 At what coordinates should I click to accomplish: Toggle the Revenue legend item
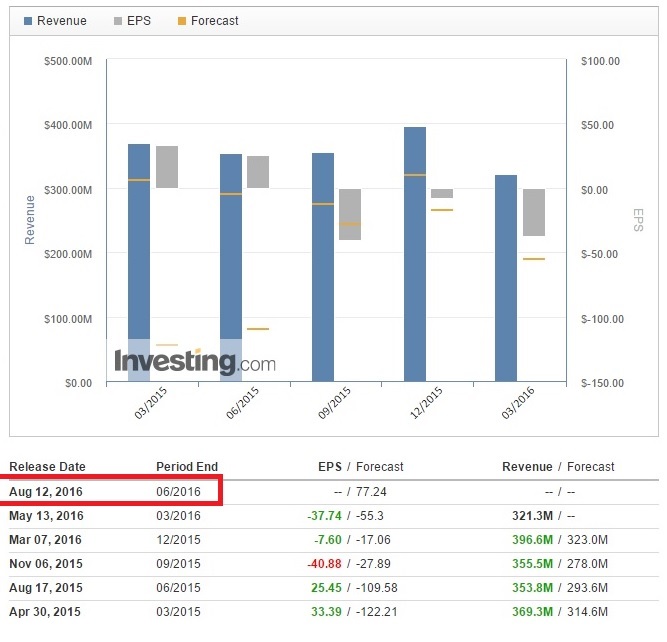pyautogui.click(x=55, y=21)
